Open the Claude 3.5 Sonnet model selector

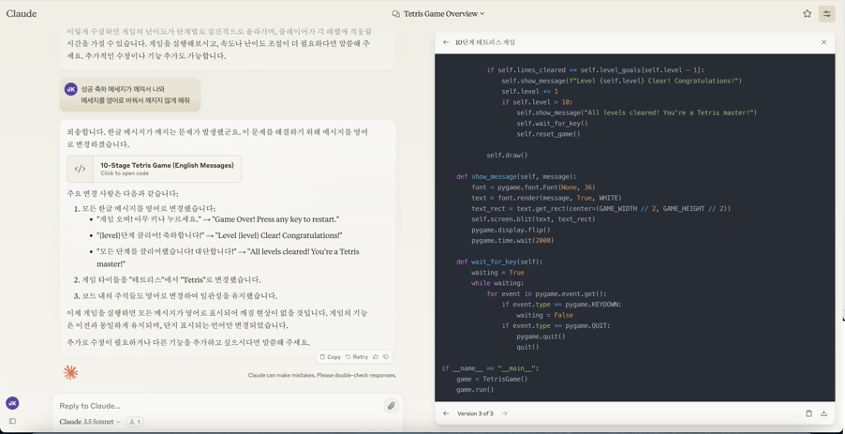(90, 422)
